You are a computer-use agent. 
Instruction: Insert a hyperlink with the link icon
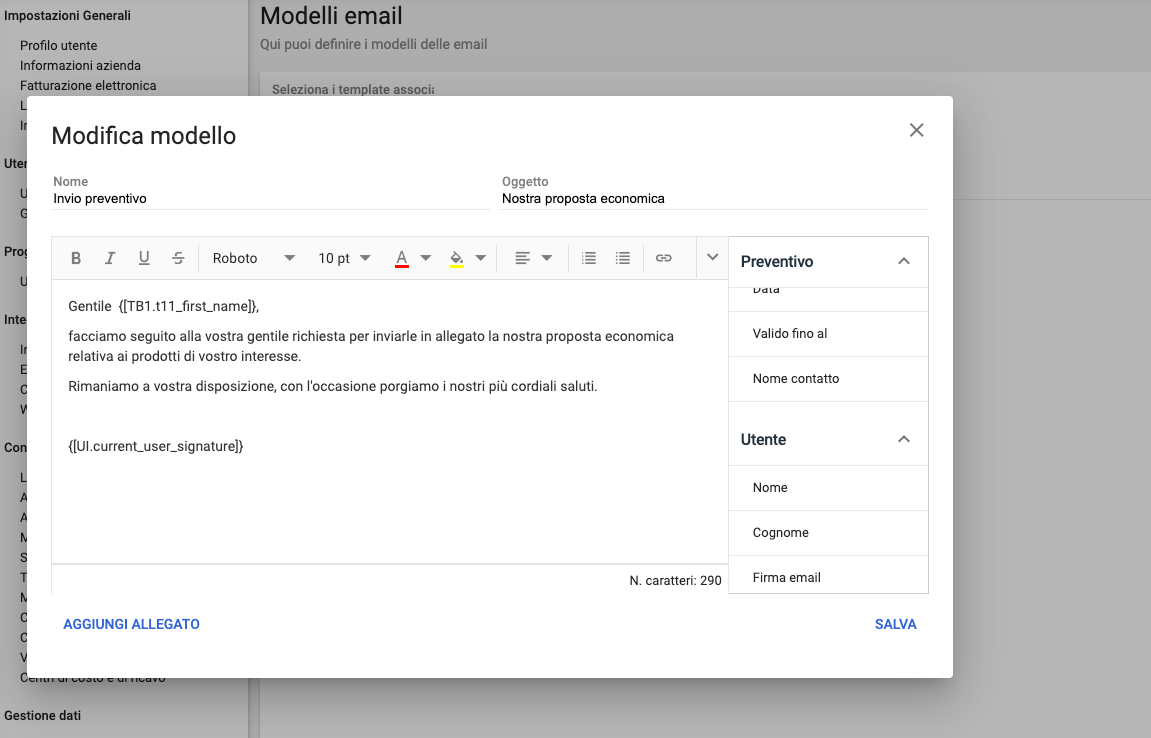pos(664,258)
